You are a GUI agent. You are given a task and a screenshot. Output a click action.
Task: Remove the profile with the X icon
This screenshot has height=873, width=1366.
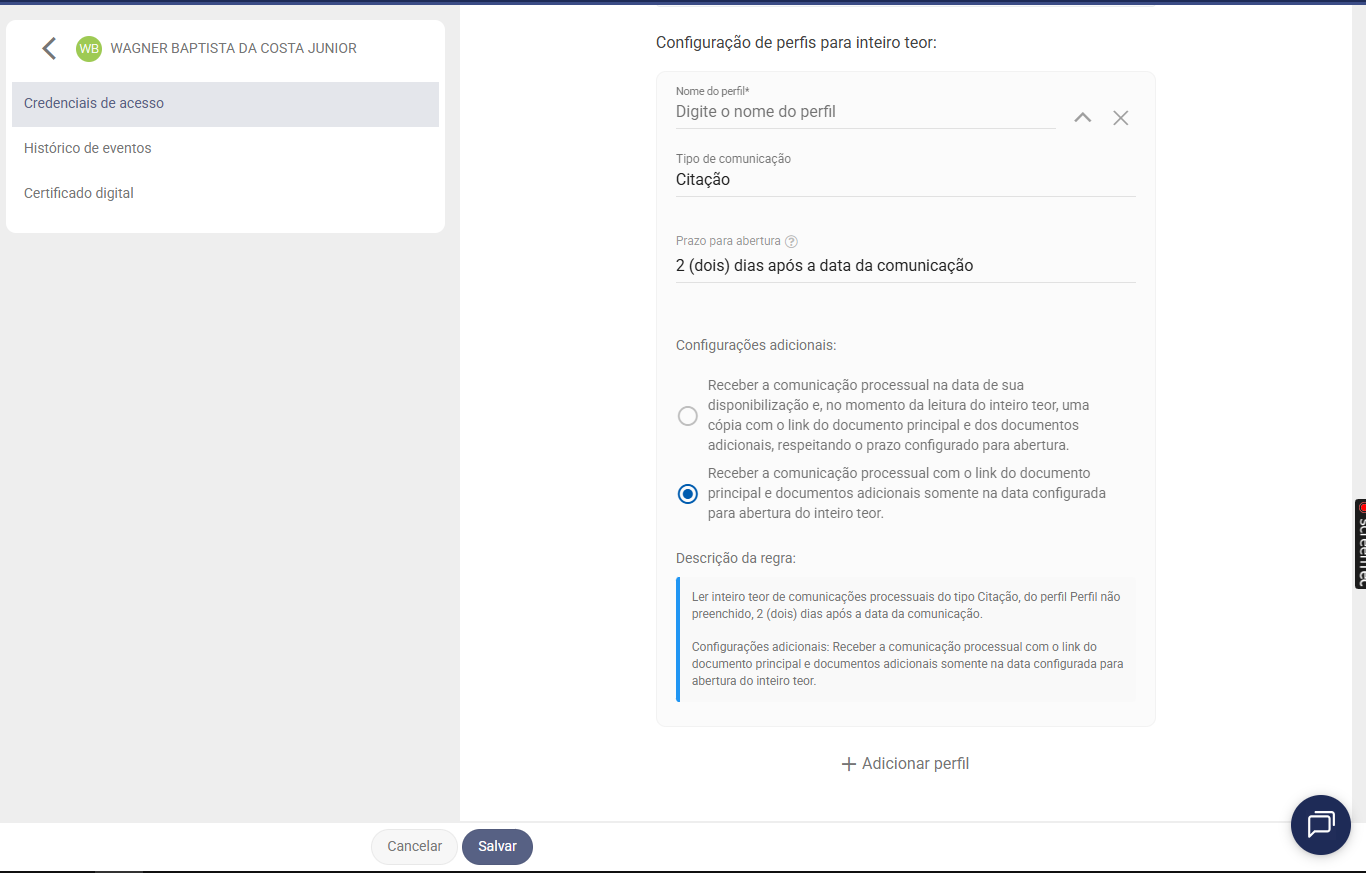tap(1121, 118)
